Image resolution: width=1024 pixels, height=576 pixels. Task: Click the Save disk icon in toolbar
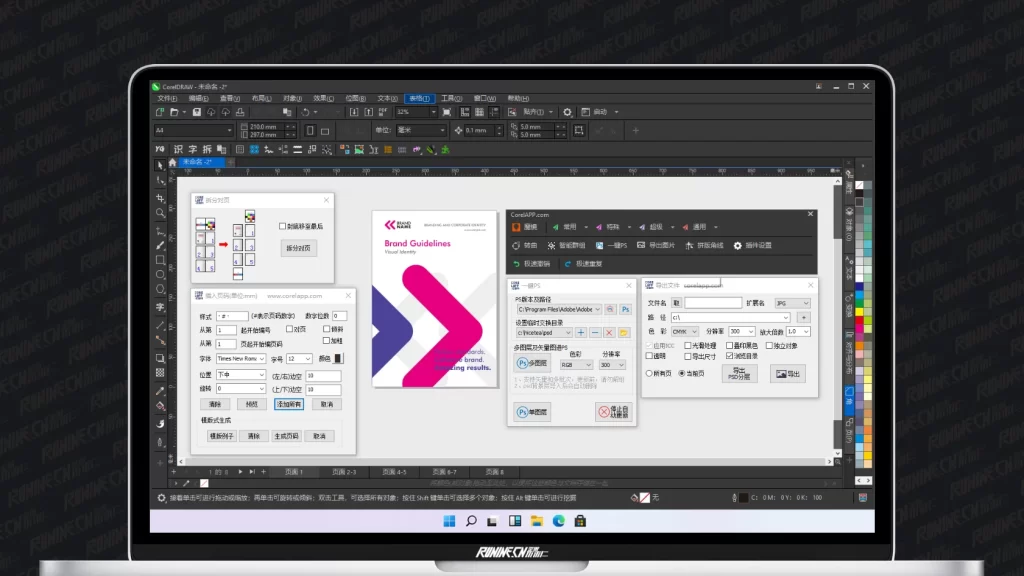click(x=197, y=112)
